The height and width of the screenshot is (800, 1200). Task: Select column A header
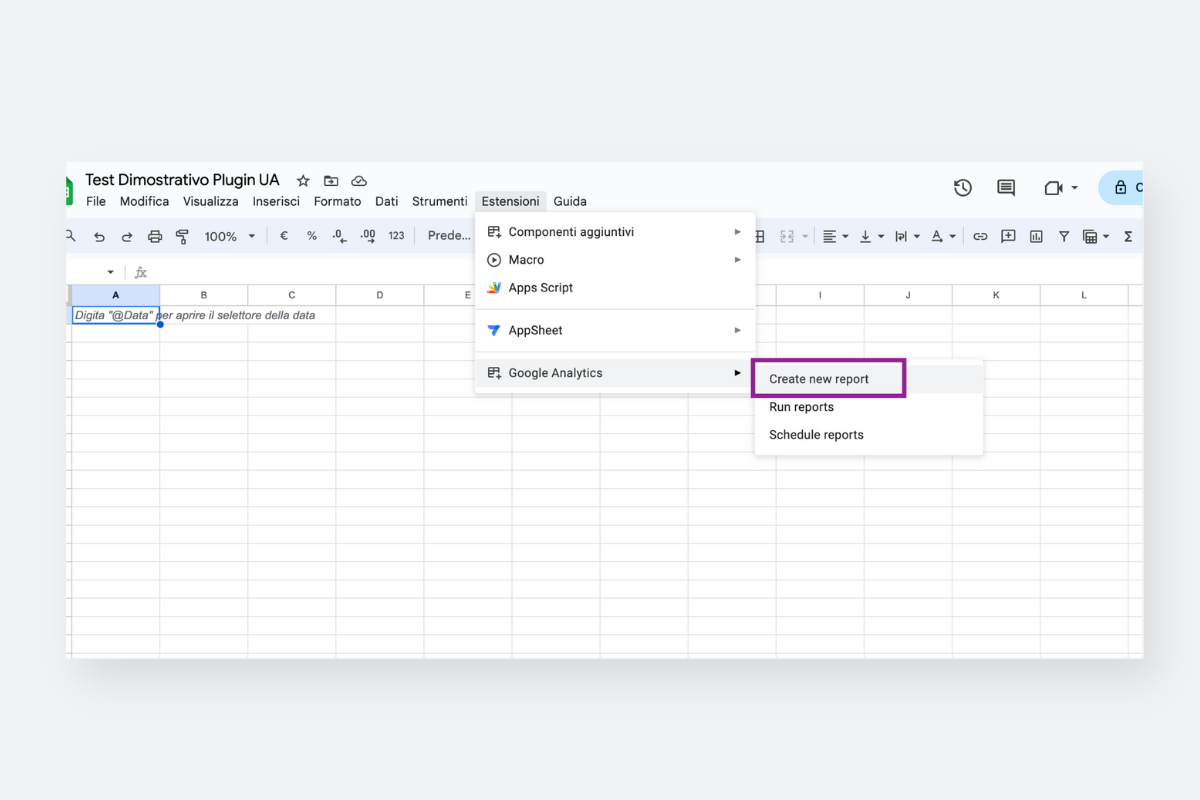116,295
